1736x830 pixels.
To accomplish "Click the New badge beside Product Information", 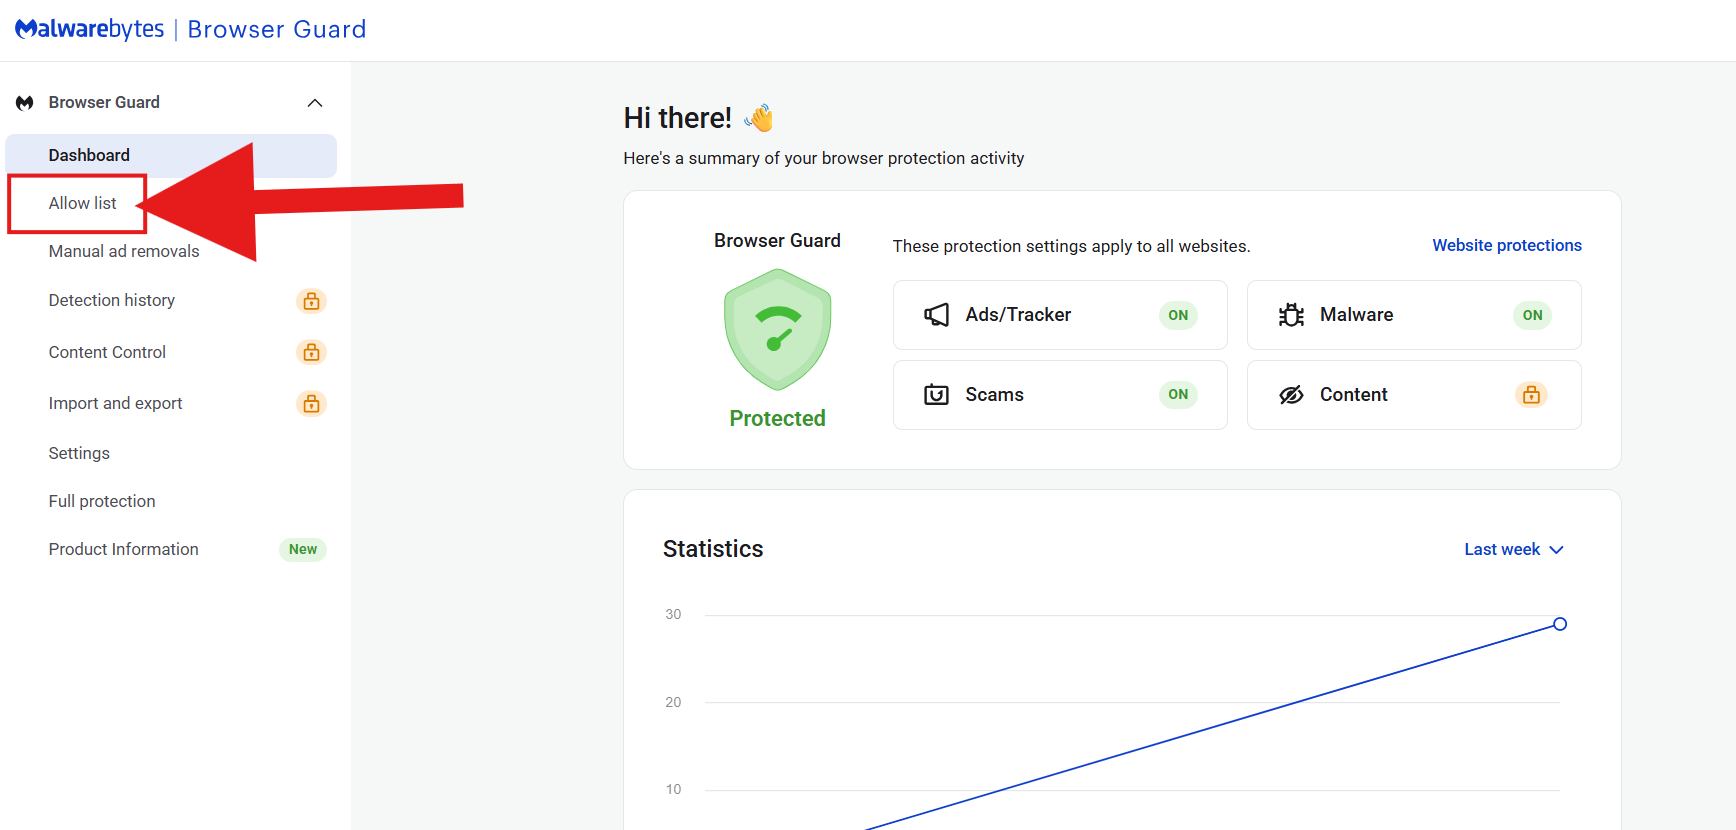I will click(303, 549).
